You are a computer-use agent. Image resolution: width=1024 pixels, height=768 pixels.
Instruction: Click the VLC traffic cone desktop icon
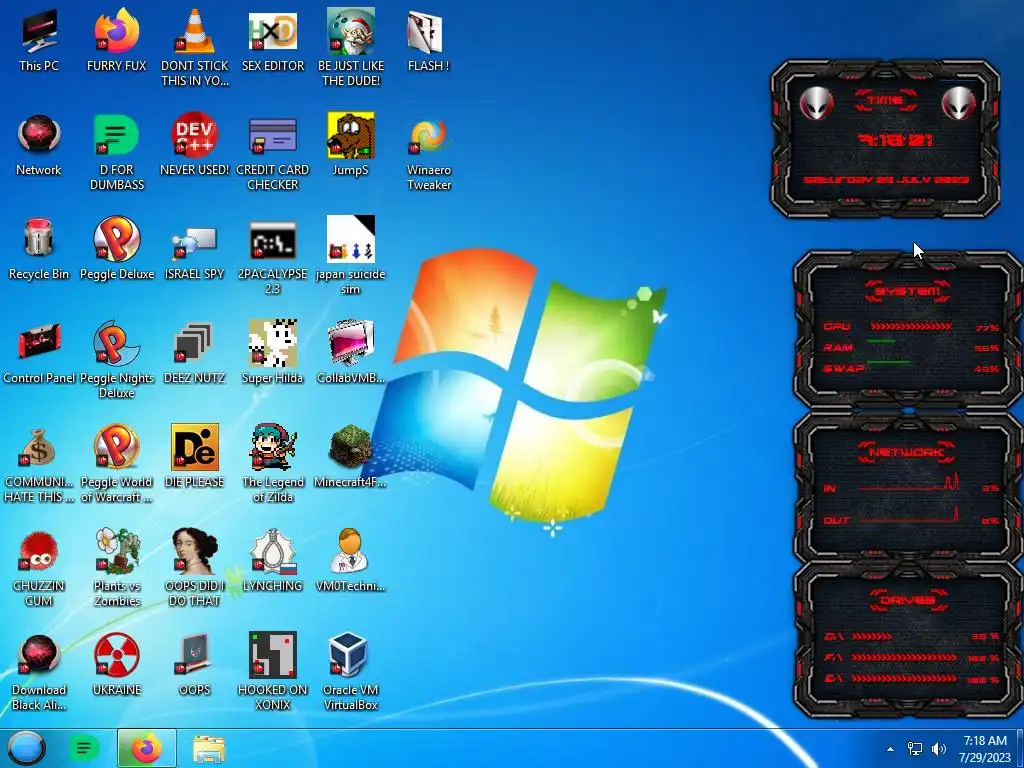[195, 31]
